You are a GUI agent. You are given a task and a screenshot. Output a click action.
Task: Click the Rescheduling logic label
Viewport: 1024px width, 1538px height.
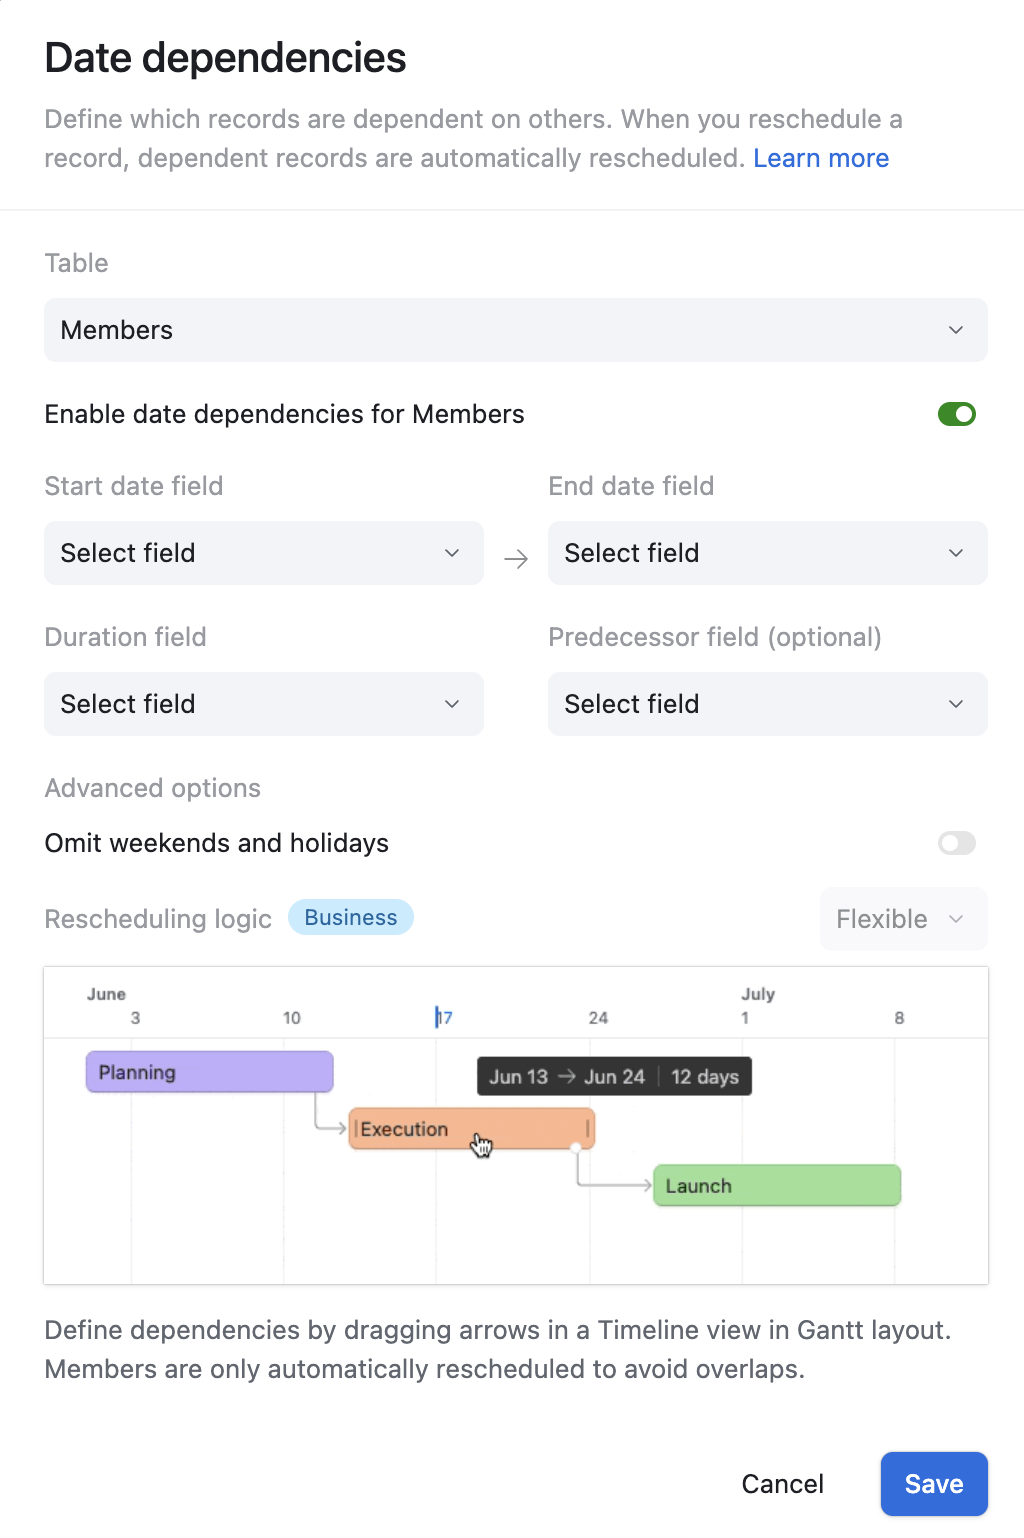point(158,919)
